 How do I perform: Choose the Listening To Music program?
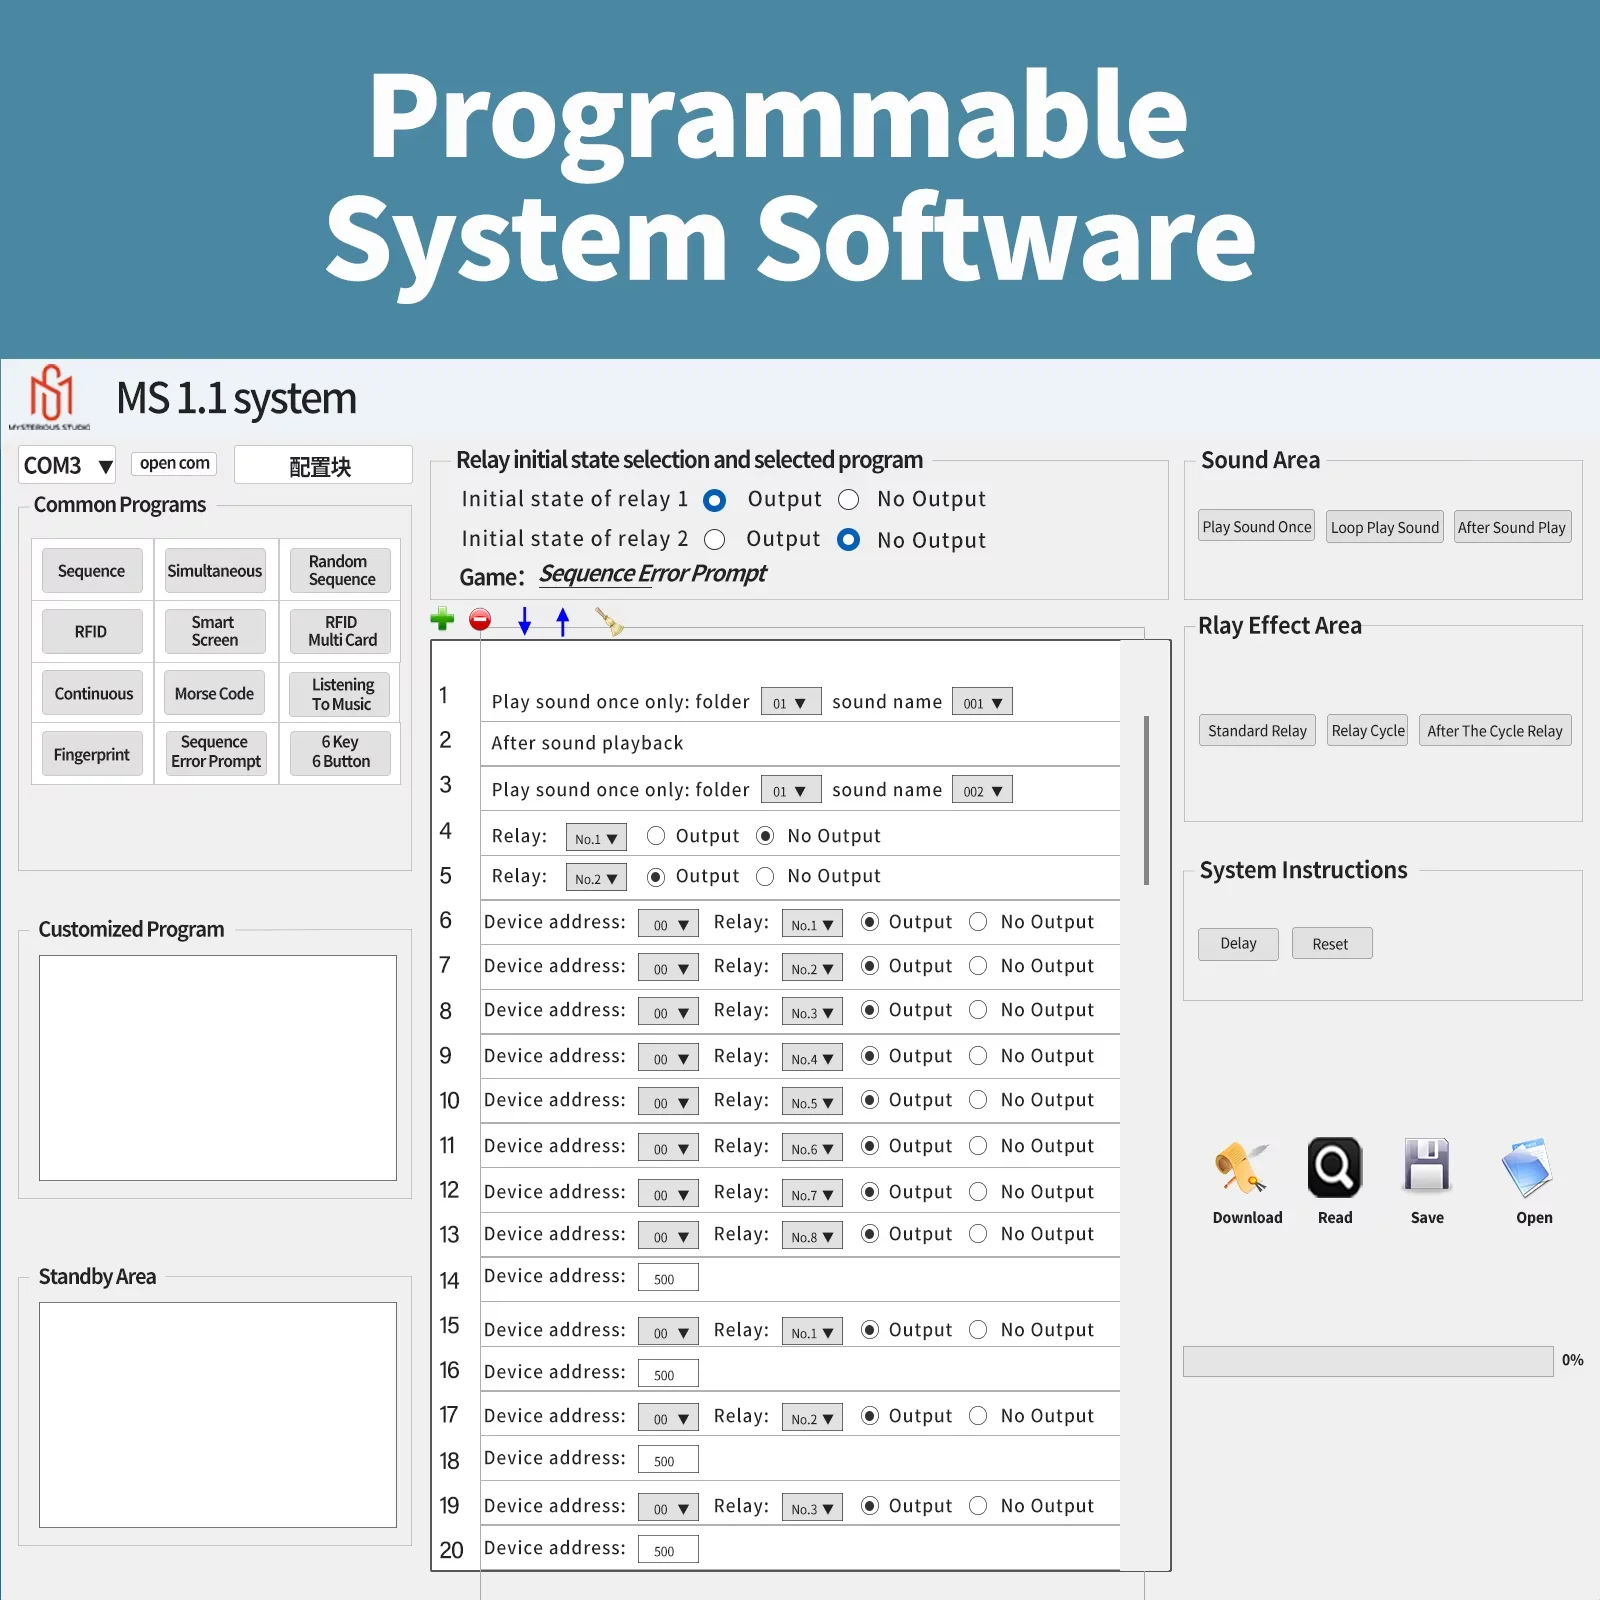(341, 694)
